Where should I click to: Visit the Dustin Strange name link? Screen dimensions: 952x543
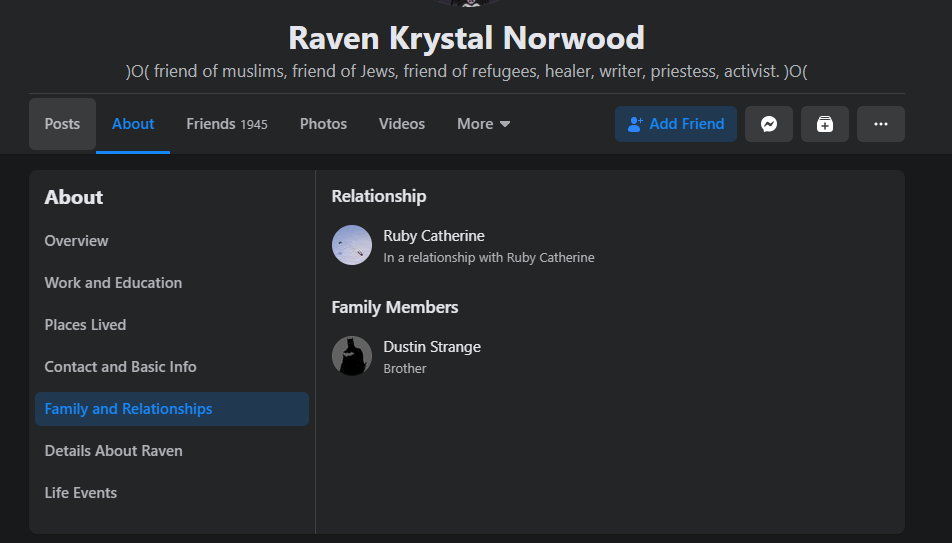(432, 347)
